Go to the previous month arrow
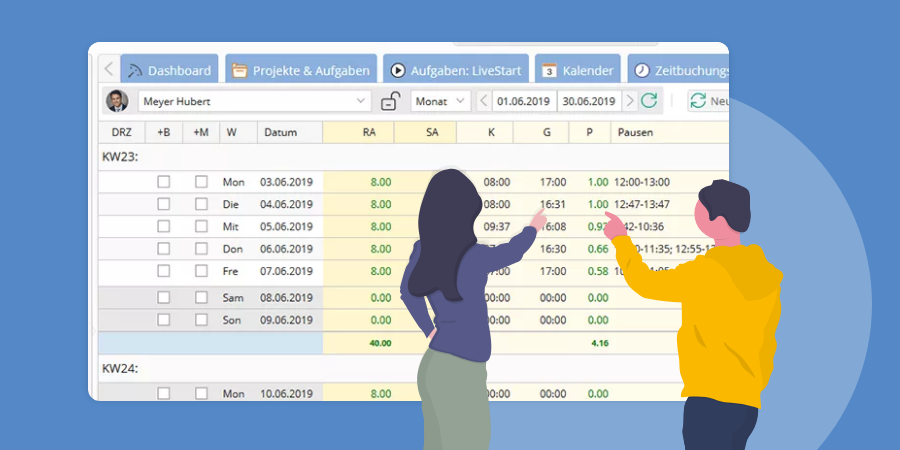The image size is (900, 450). [x=484, y=101]
